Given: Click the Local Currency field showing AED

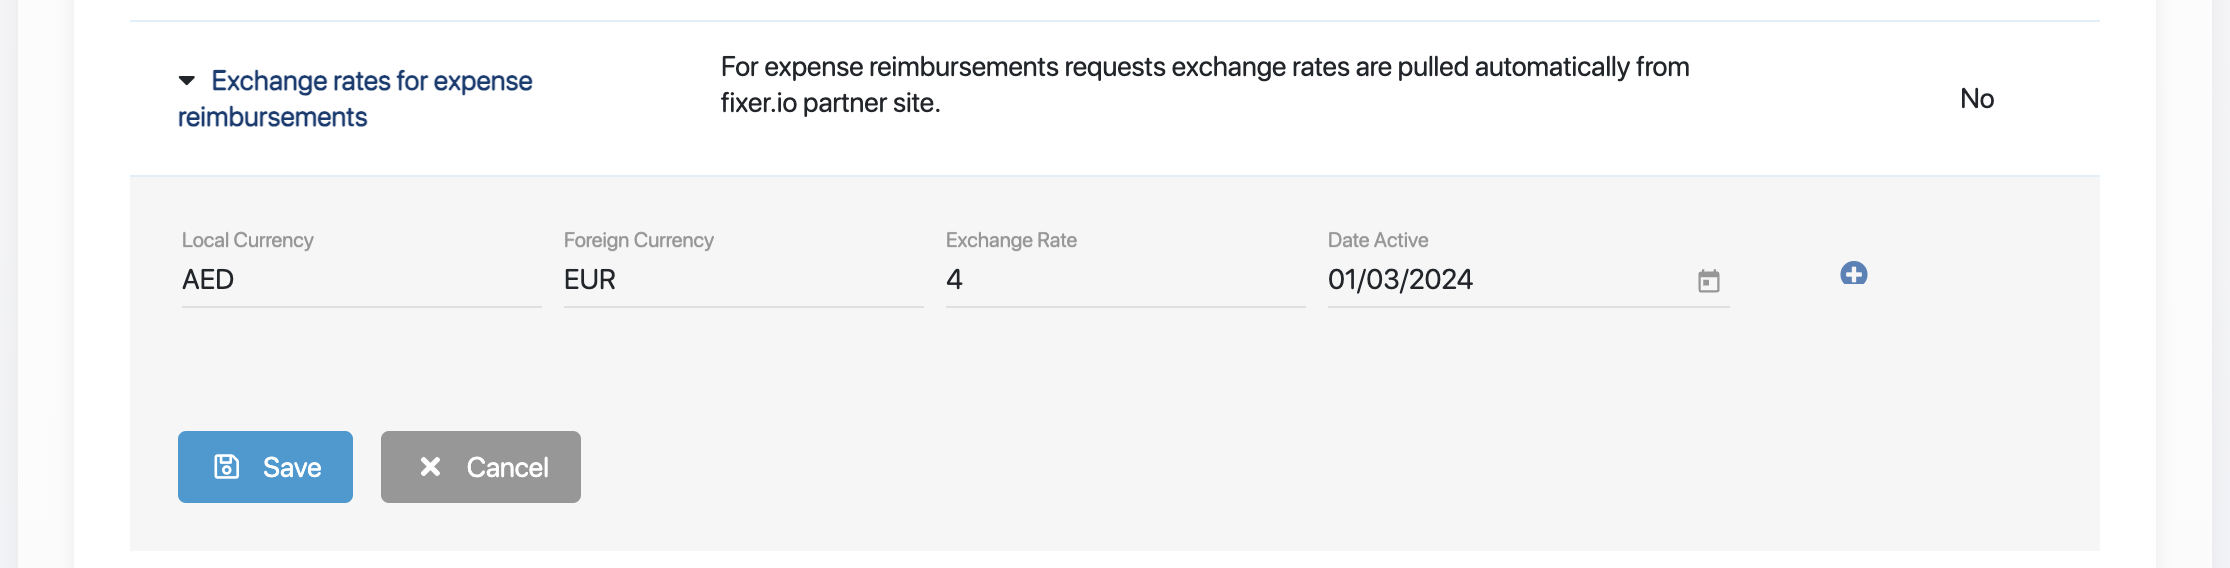Looking at the screenshot, I should (x=360, y=280).
